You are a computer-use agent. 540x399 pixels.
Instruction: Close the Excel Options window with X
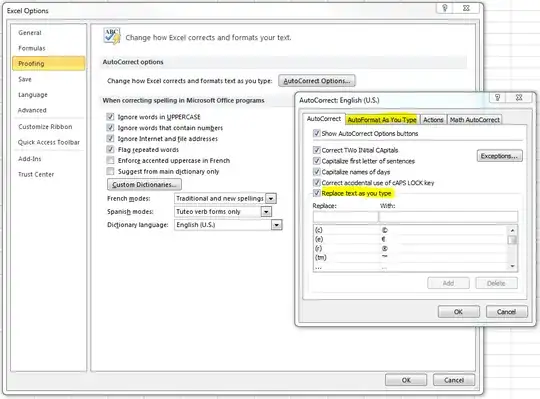pyautogui.click(x=466, y=8)
